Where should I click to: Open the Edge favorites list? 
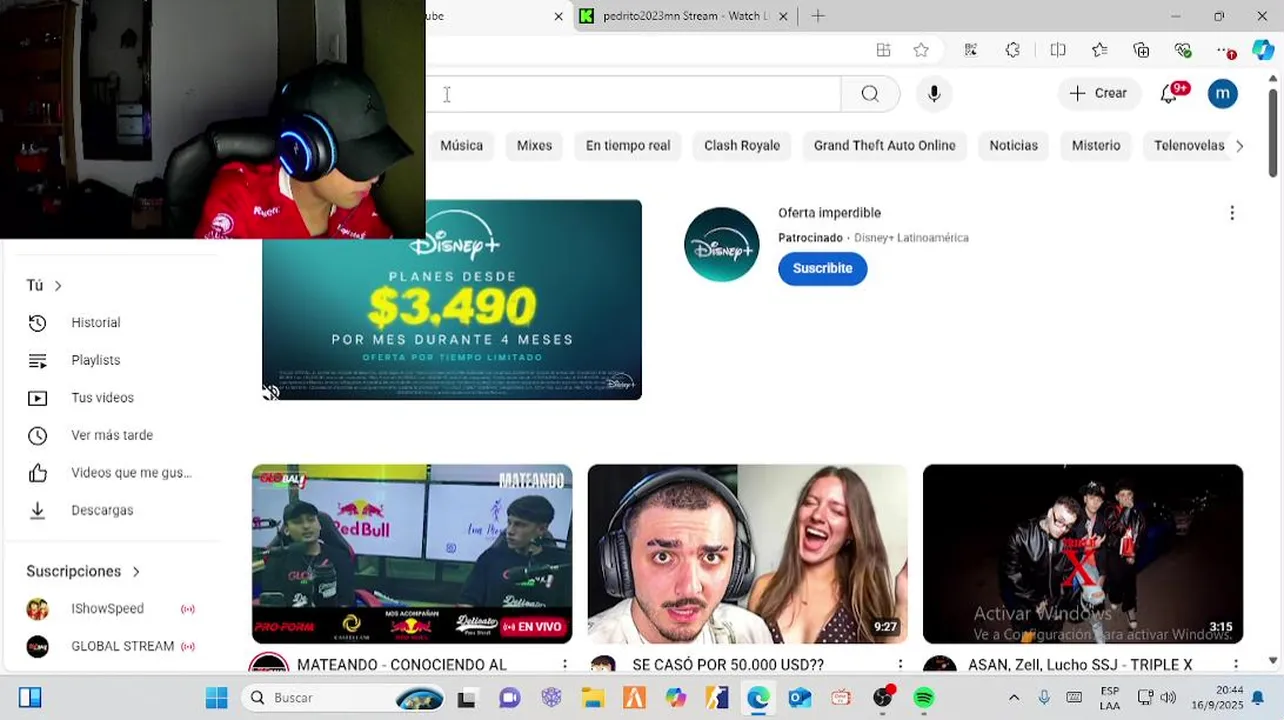[1100, 50]
